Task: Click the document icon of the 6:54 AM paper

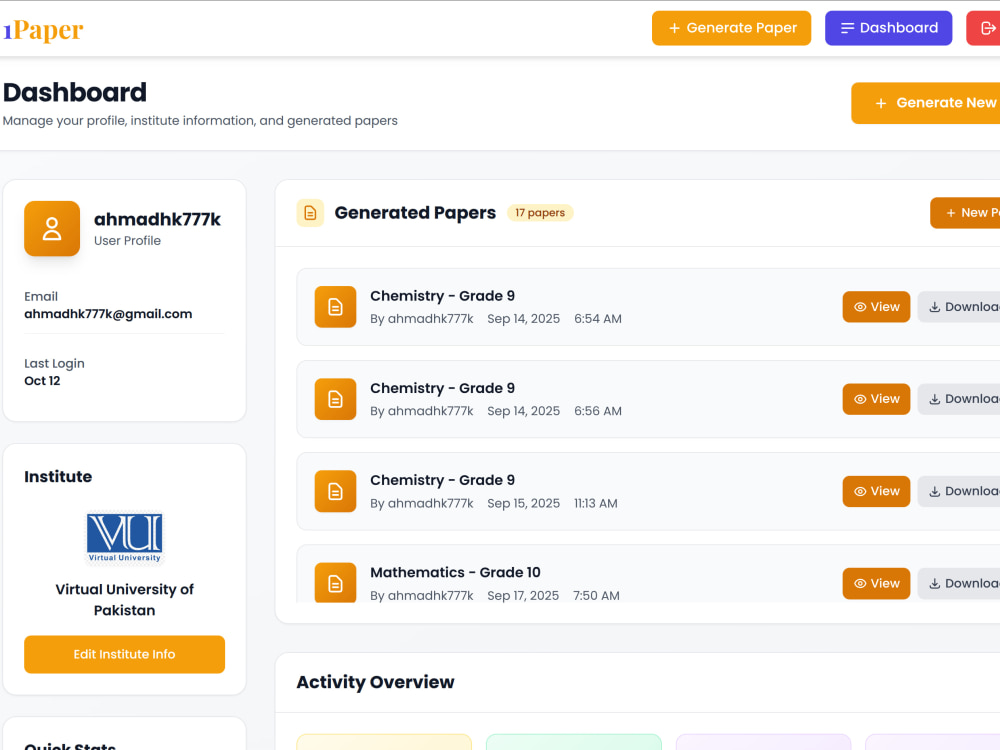Action: coord(335,307)
